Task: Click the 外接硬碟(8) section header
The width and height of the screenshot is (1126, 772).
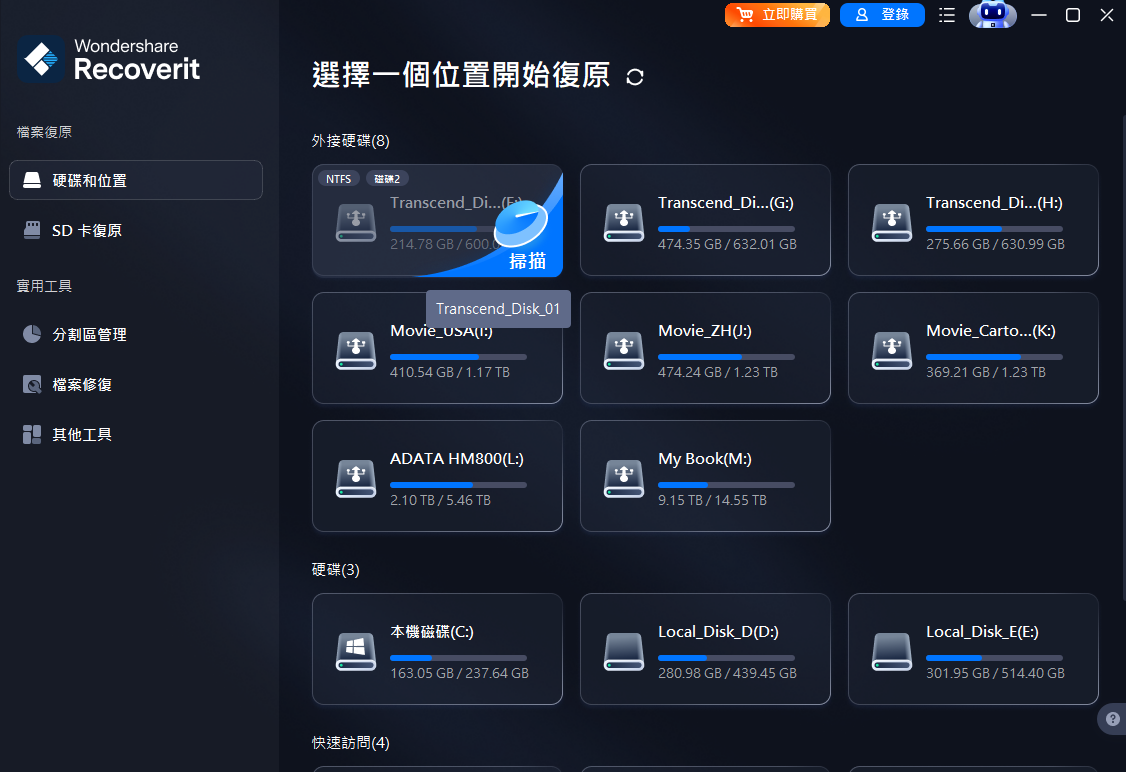Action: 350,141
